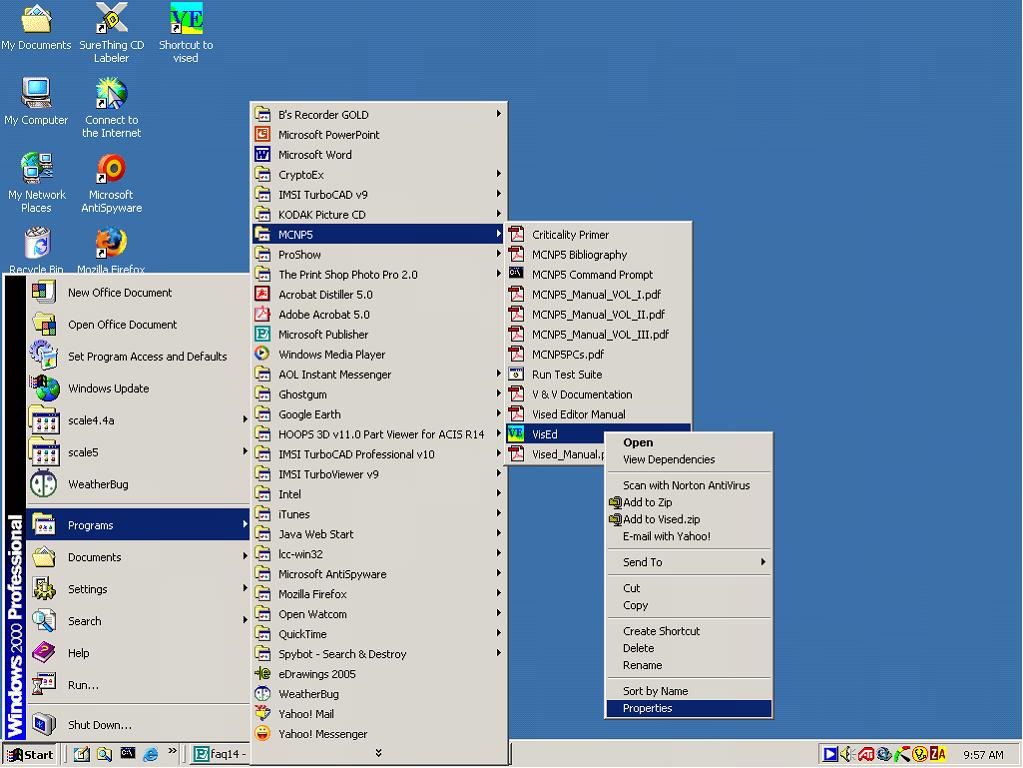Click the faq14 taskbar button
The image size is (1023, 768).
pyautogui.click(x=219, y=754)
